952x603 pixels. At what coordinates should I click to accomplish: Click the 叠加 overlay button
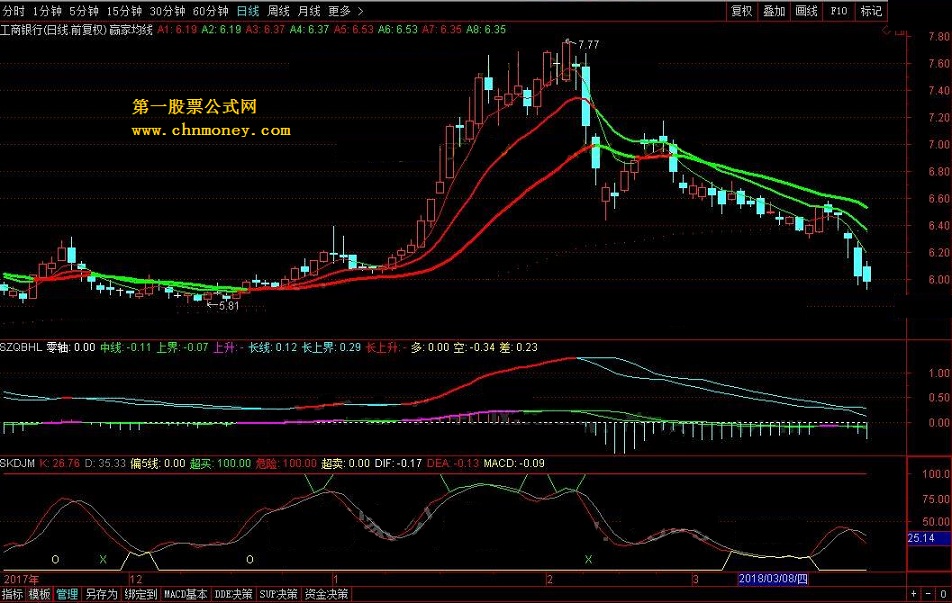(774, 10)
